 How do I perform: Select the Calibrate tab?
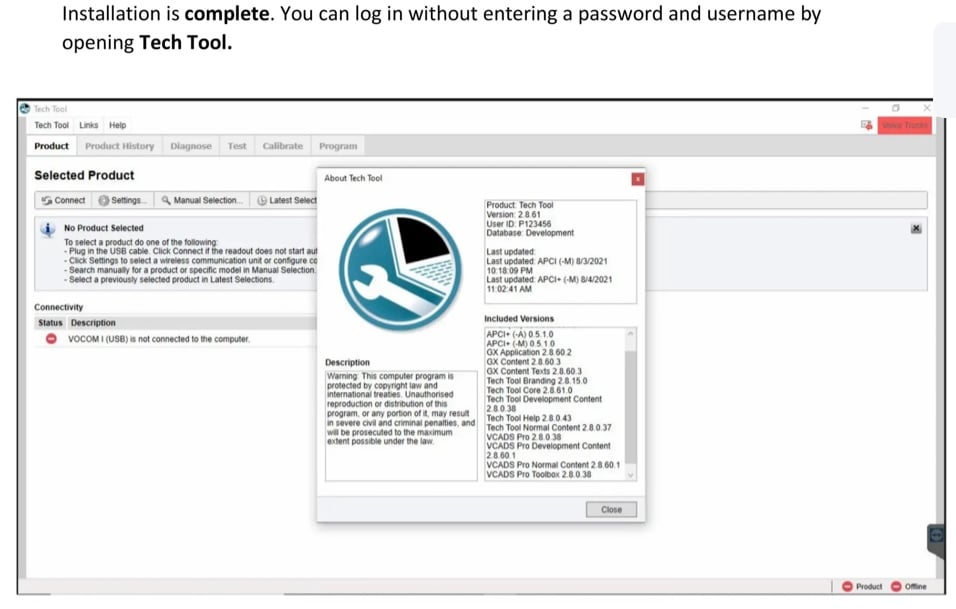(x=282, y=146)
